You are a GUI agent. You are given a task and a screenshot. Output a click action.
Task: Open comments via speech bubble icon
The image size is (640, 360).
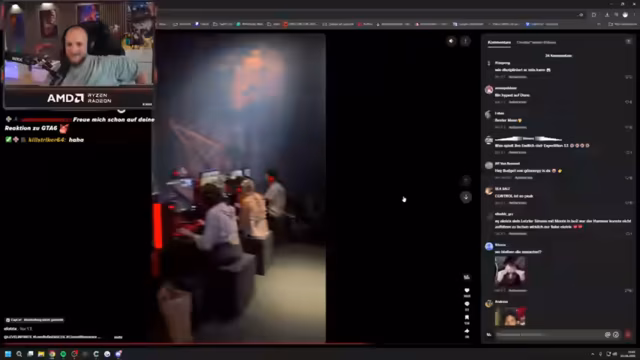(x=467, y=304)
